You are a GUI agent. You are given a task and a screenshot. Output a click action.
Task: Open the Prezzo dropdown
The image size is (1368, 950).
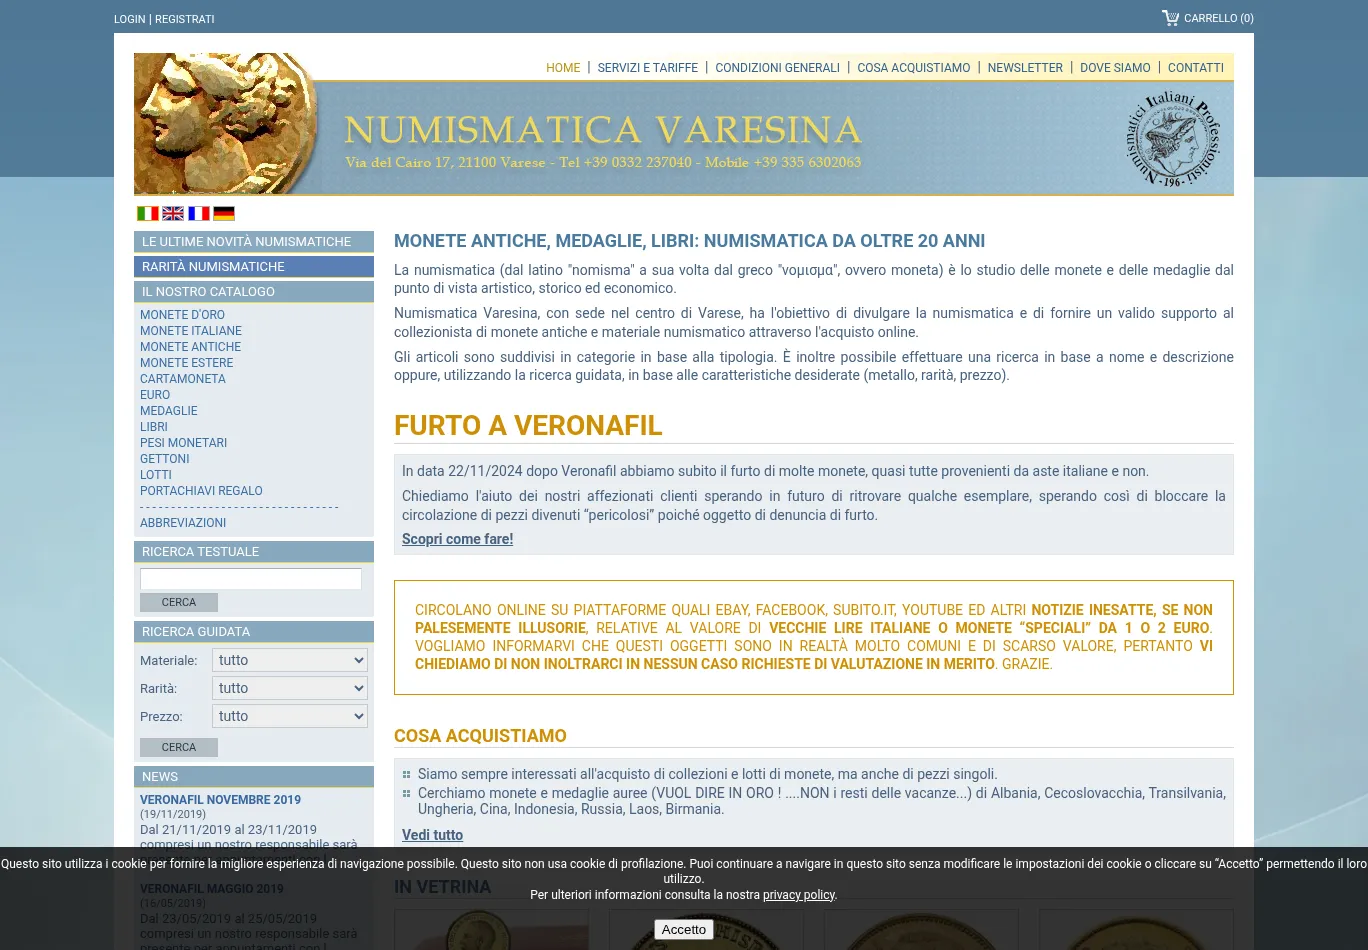(289, 716)
